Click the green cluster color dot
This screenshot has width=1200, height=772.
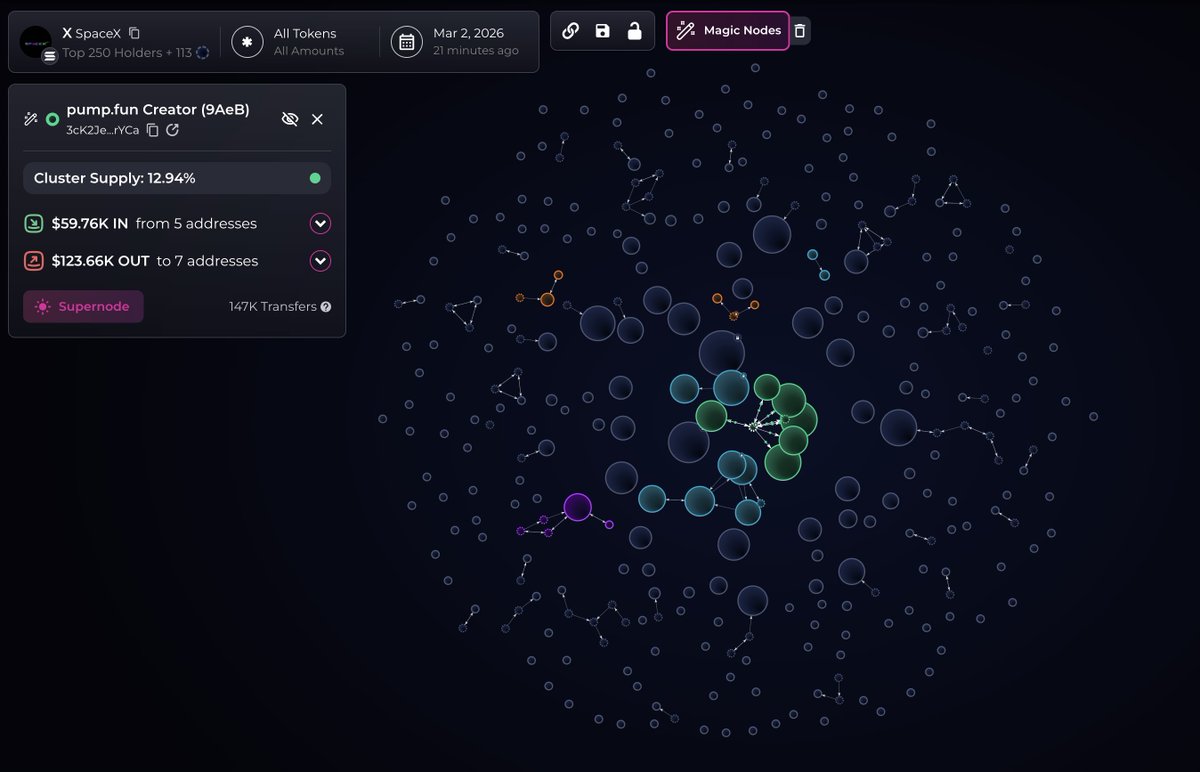[x=315, y=178]
